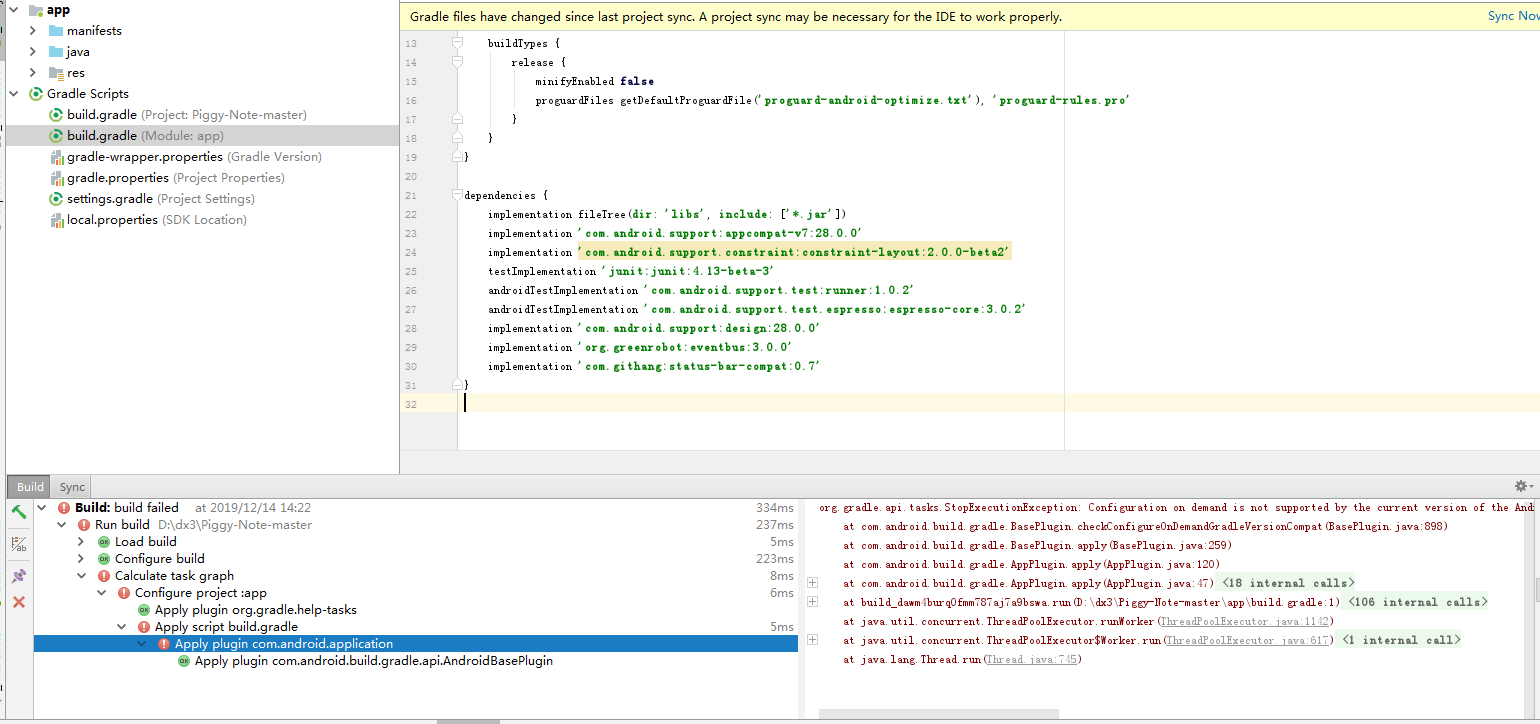Collapse the app module node
The height and width of the screenshot is (724, 1540).
pos(13,10)
